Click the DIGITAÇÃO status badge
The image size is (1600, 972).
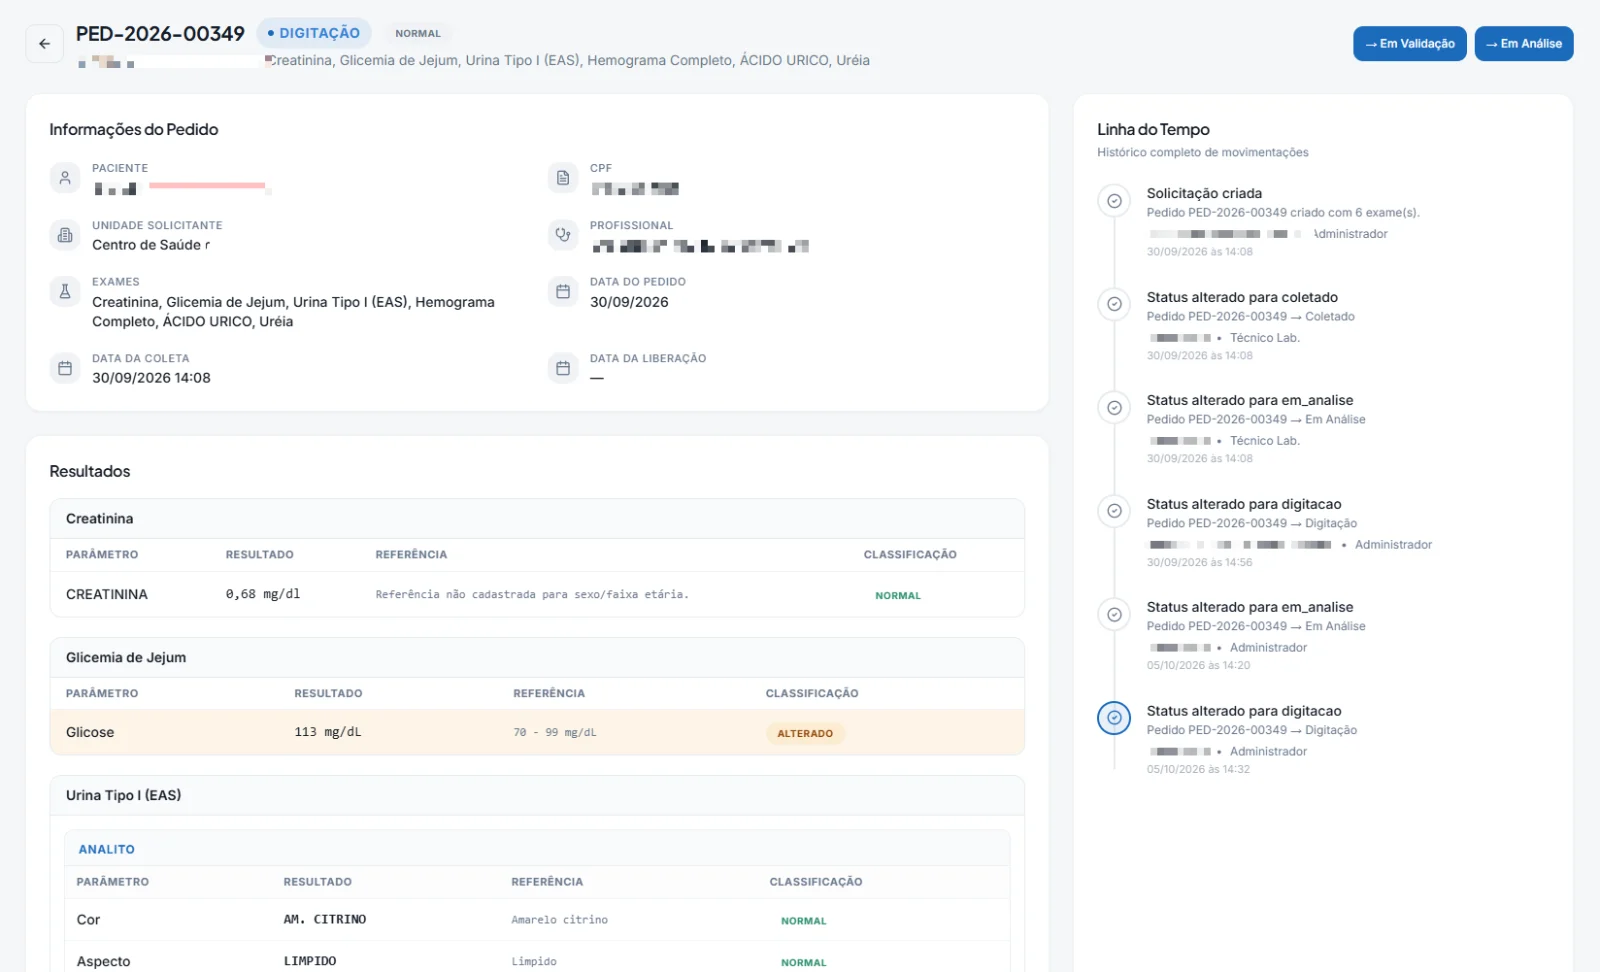[314, 33]
